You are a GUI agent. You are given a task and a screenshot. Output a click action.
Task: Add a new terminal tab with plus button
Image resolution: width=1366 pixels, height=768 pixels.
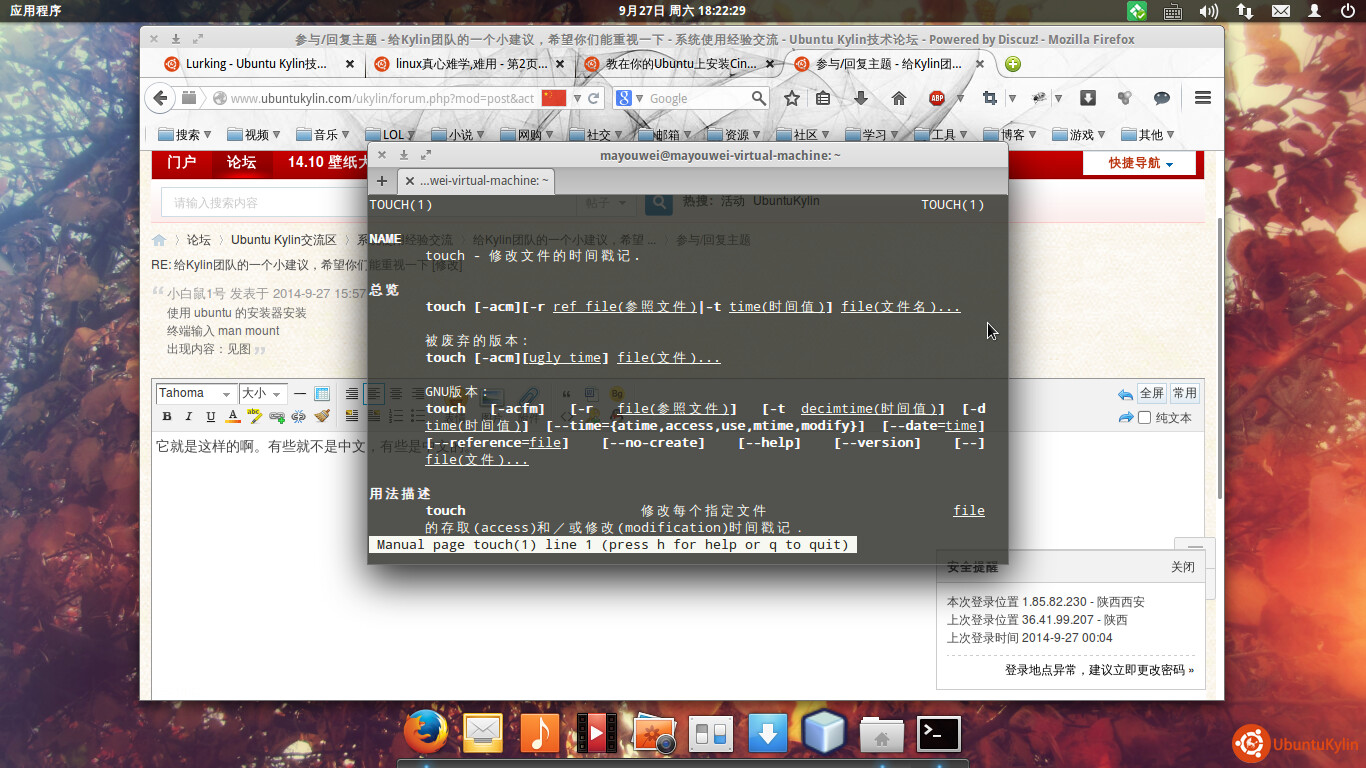(381, 181)
